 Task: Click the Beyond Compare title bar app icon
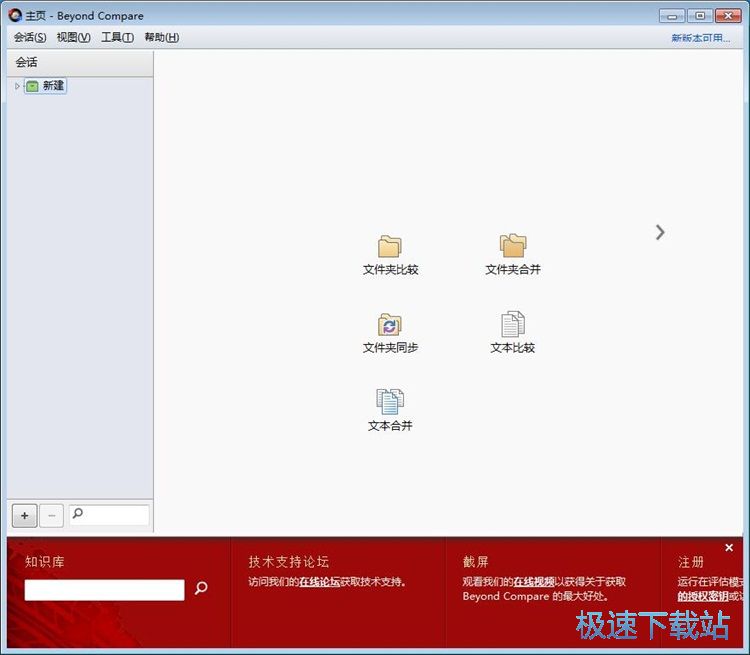pyautogui.click(x=15, y=15)
